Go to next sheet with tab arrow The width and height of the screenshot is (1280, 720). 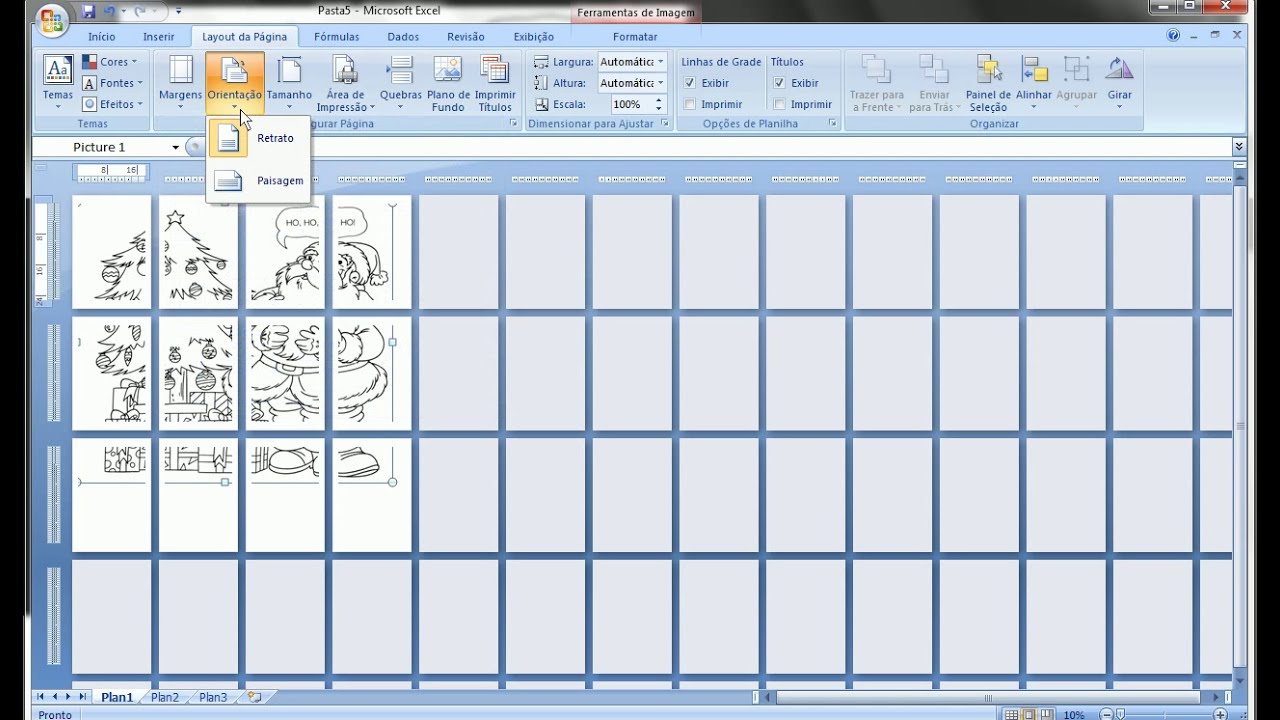(68, 697)
